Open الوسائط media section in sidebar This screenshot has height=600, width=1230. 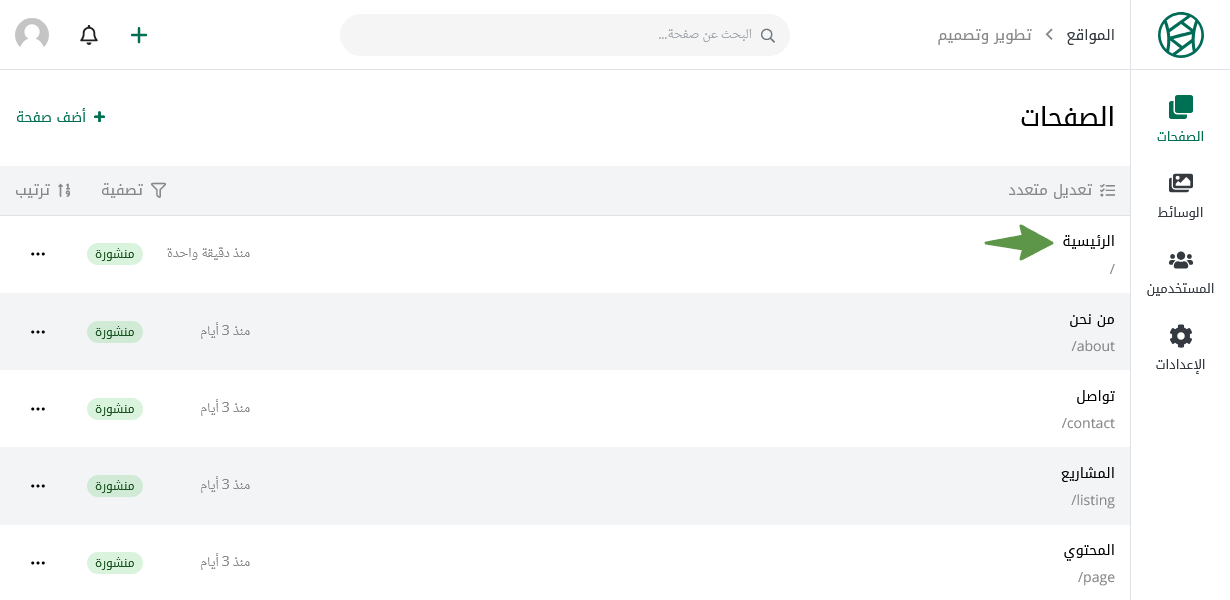coord(1180,196)
